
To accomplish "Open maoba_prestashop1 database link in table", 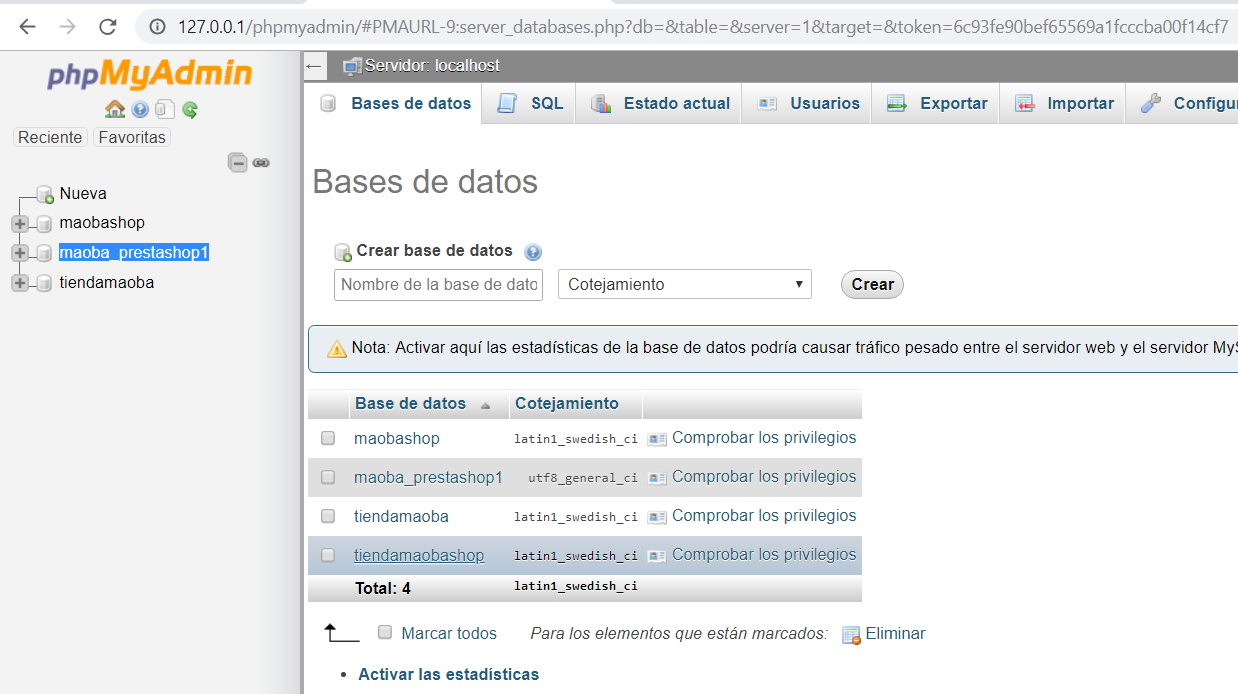I will click(x=428, y=477).
